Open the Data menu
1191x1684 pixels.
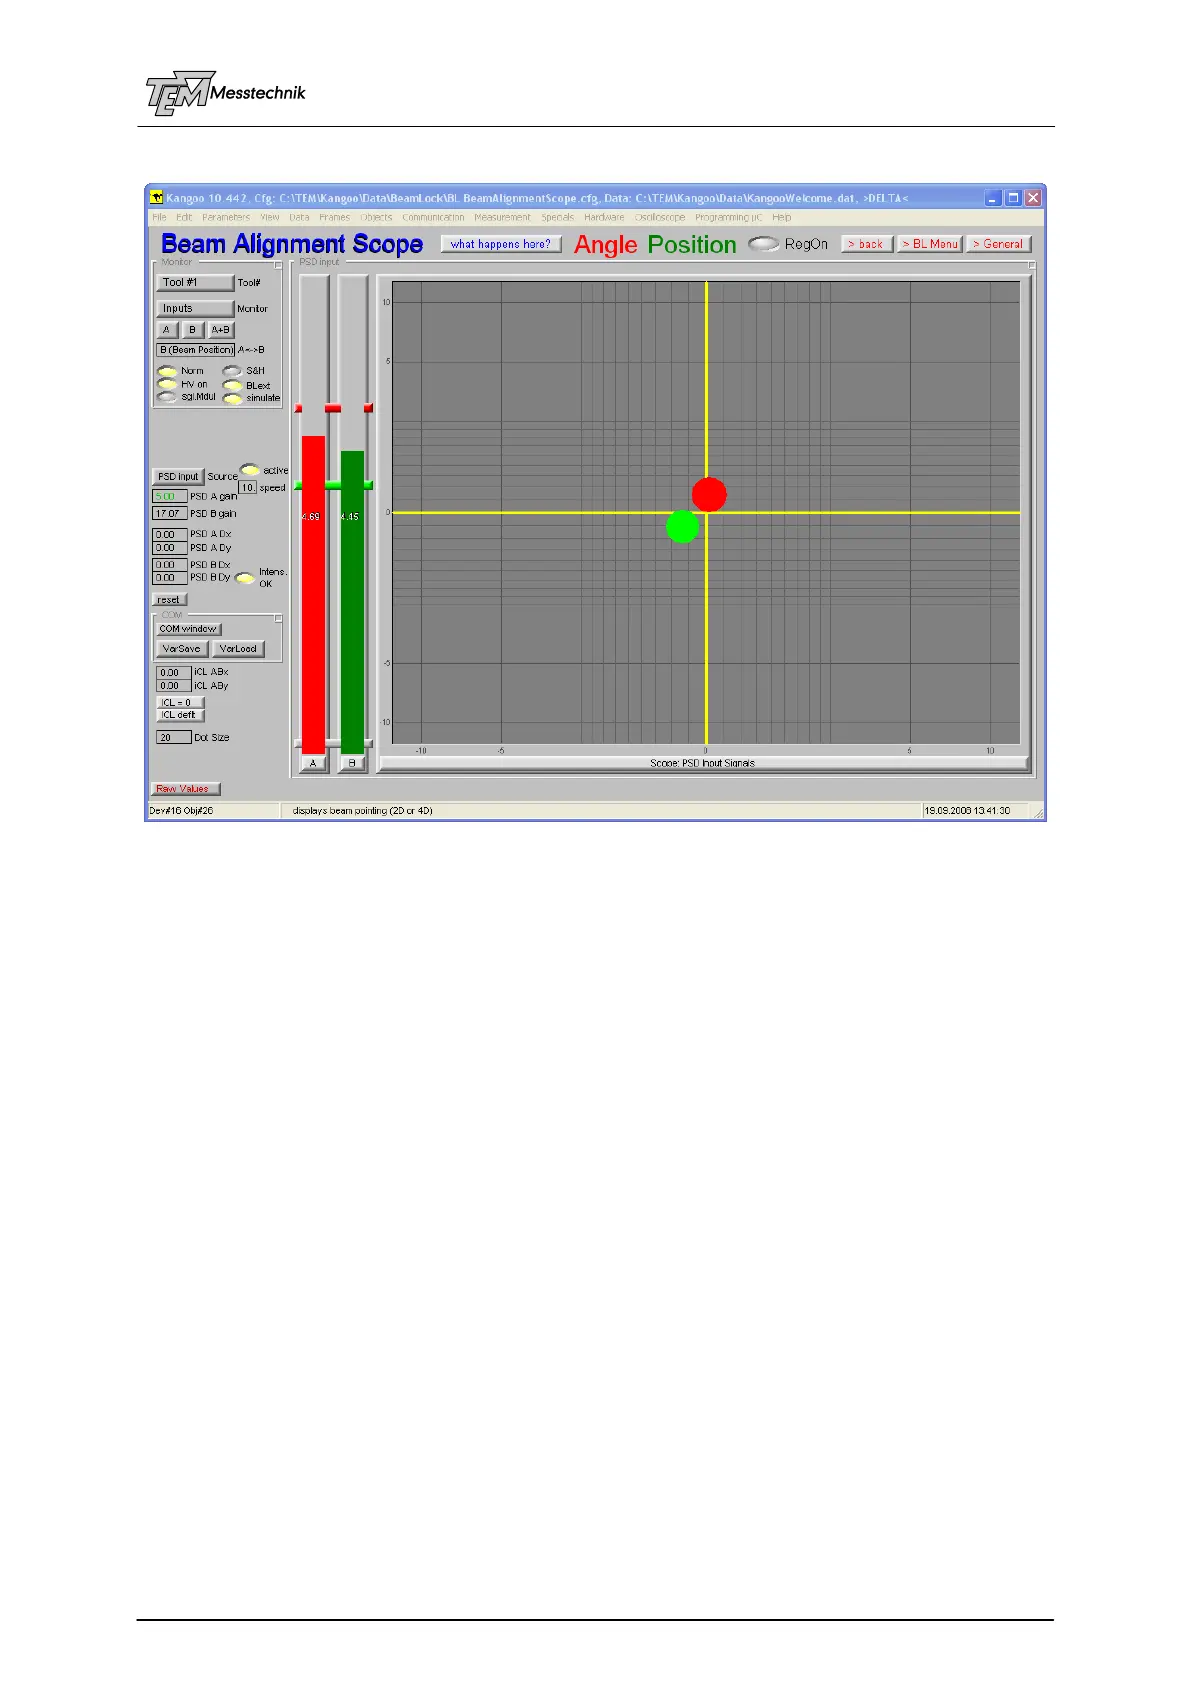tap(299, 217)
